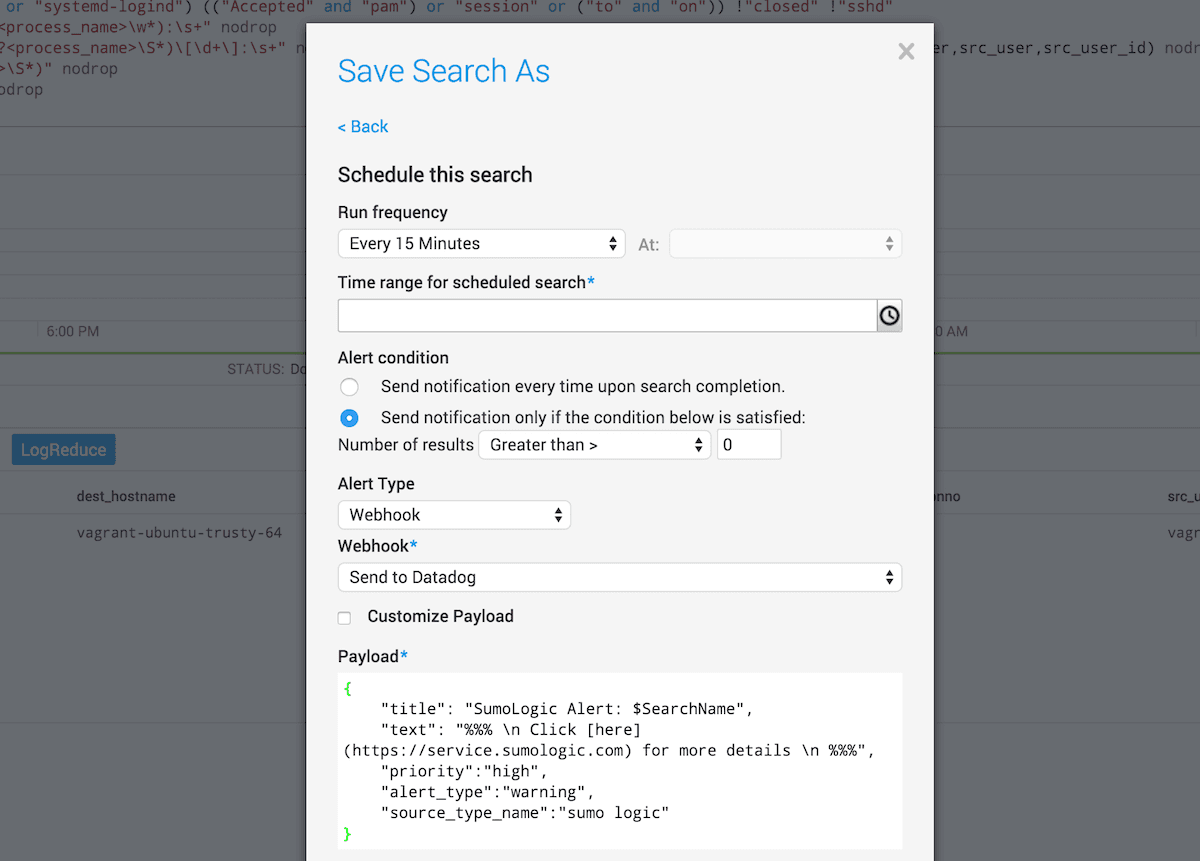Viewport: 1200px width, 861px height.
Task: Click the Customize Payload label text
Action: (x=441, y=616)
